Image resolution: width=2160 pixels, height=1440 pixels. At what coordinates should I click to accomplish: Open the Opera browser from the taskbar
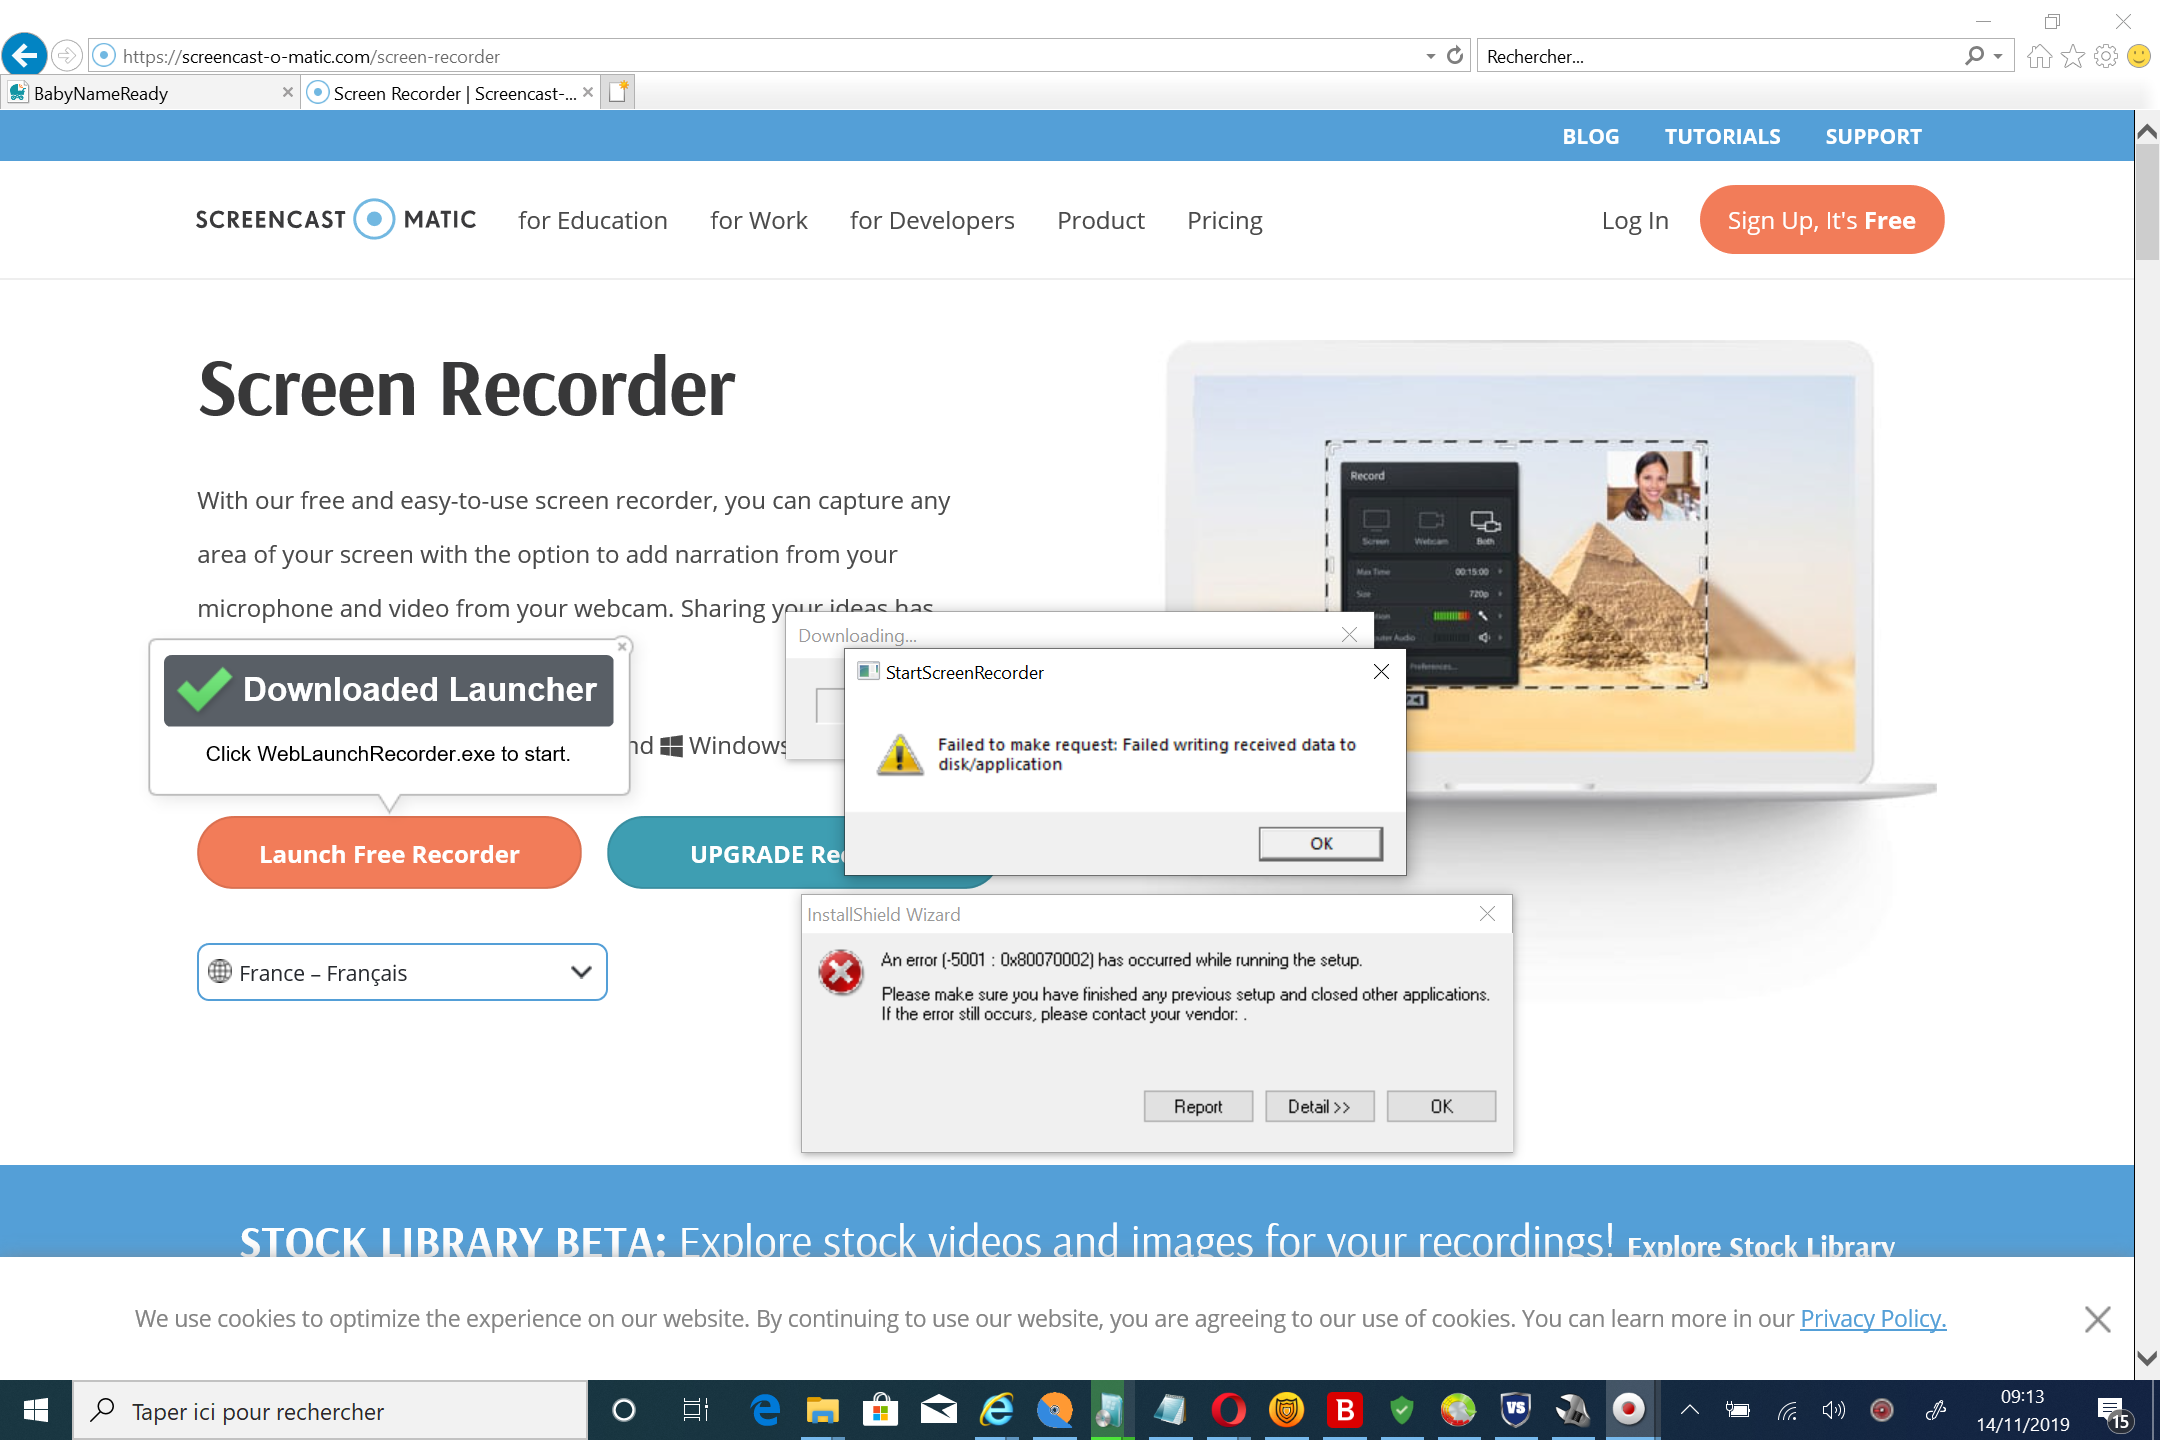(x=1228, y=1410)
